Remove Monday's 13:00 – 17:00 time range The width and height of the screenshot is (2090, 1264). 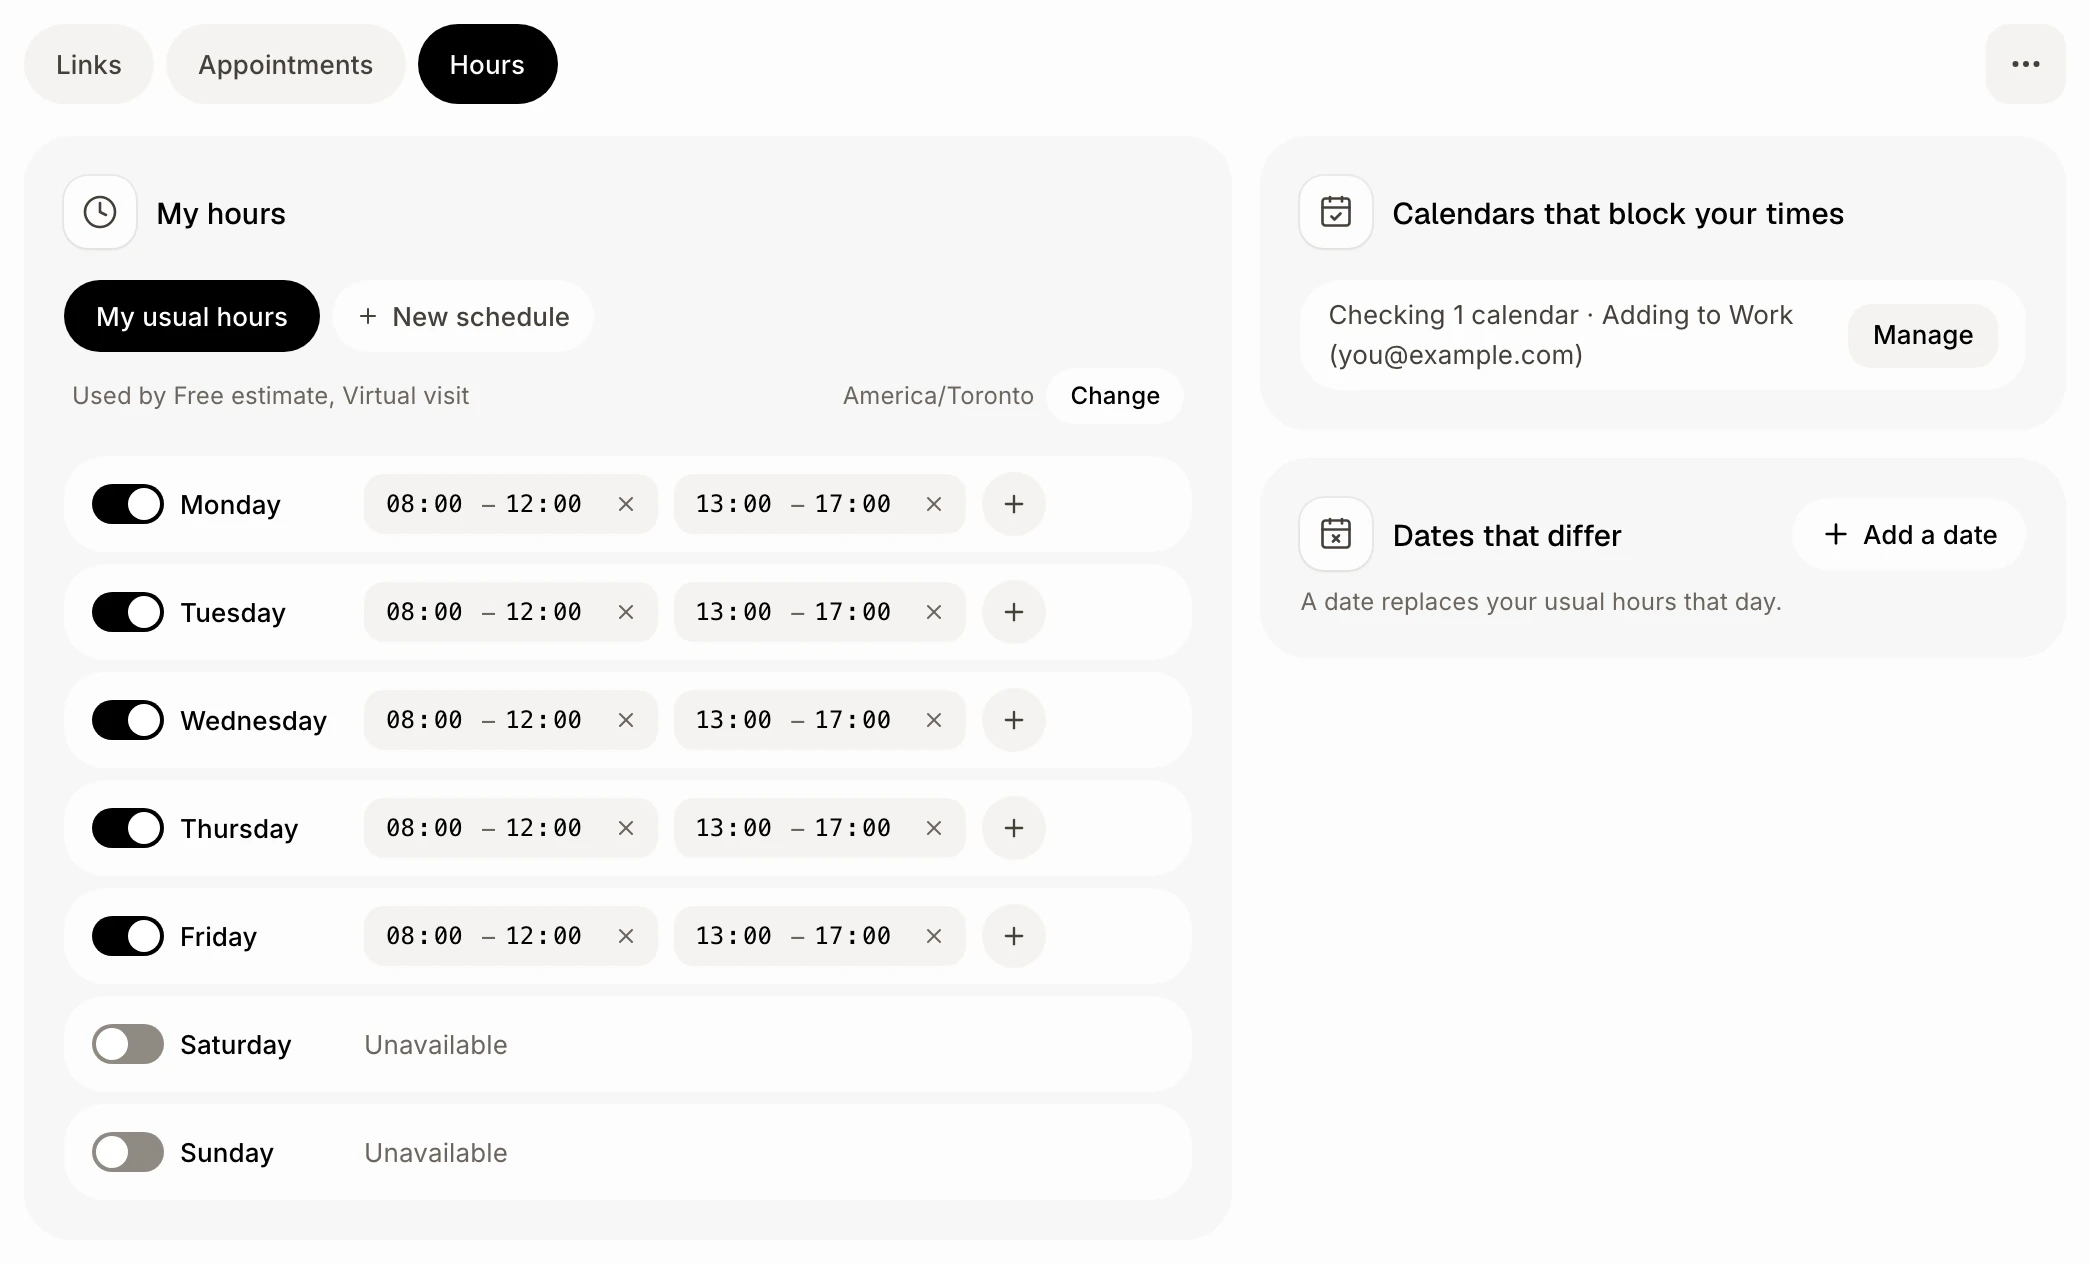[934, 504]
